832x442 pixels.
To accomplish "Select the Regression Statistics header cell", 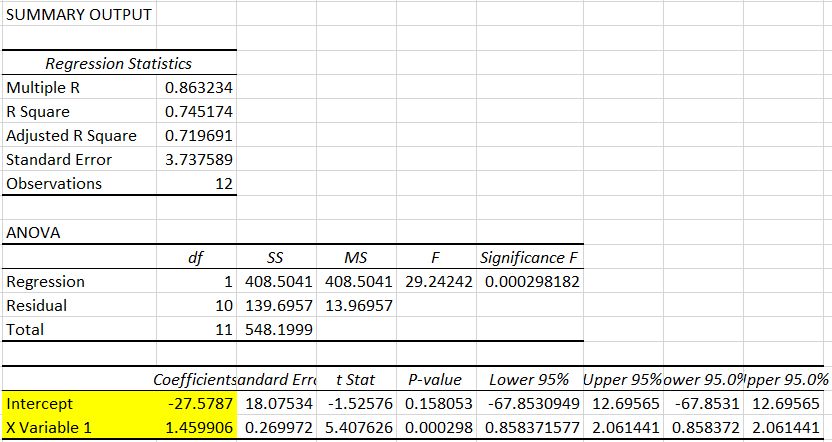I will tap(118, 64).
